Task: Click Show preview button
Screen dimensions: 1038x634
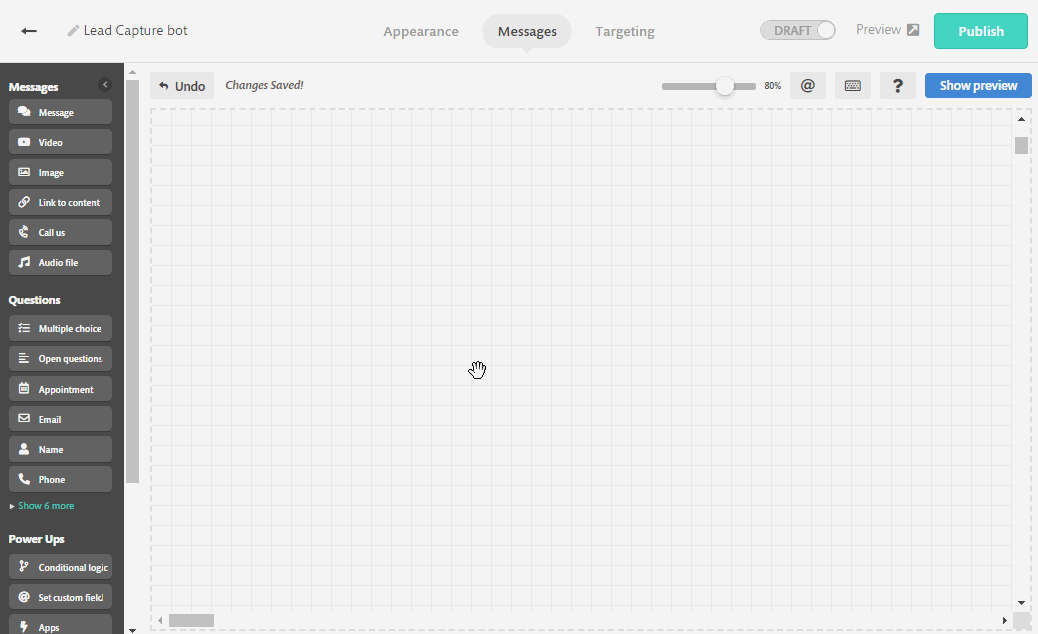Action: point(978,85)
